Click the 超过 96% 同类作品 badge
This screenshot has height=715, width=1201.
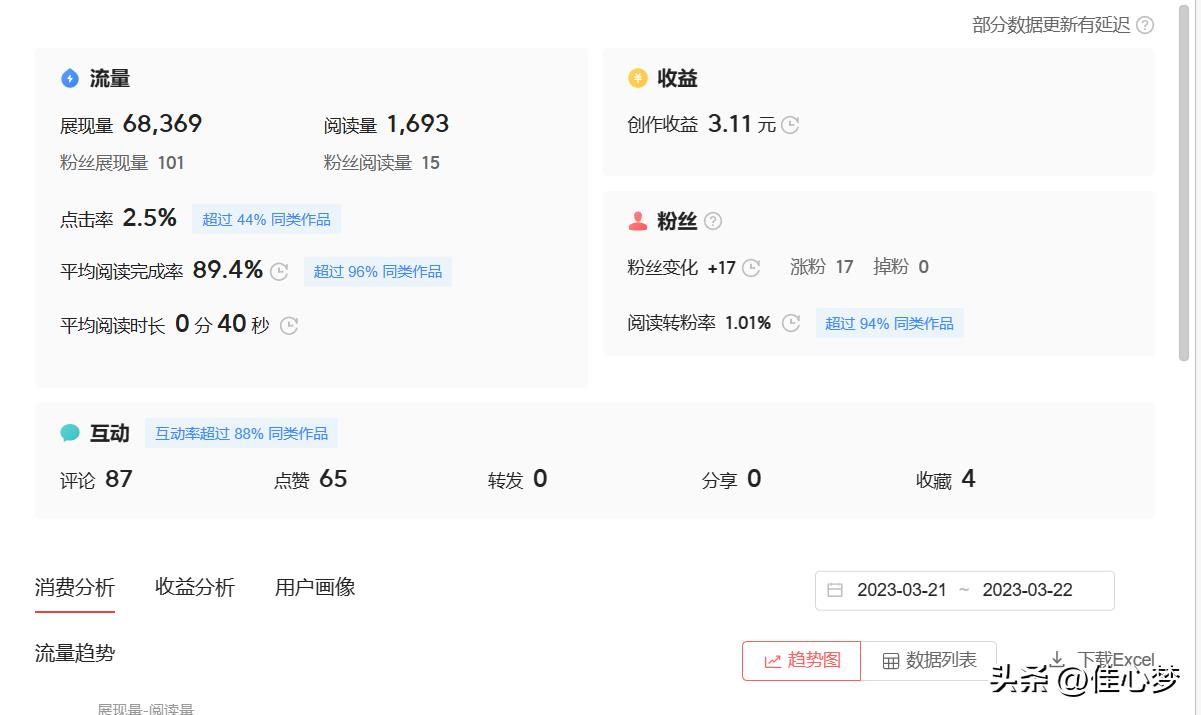click(378, 271)
